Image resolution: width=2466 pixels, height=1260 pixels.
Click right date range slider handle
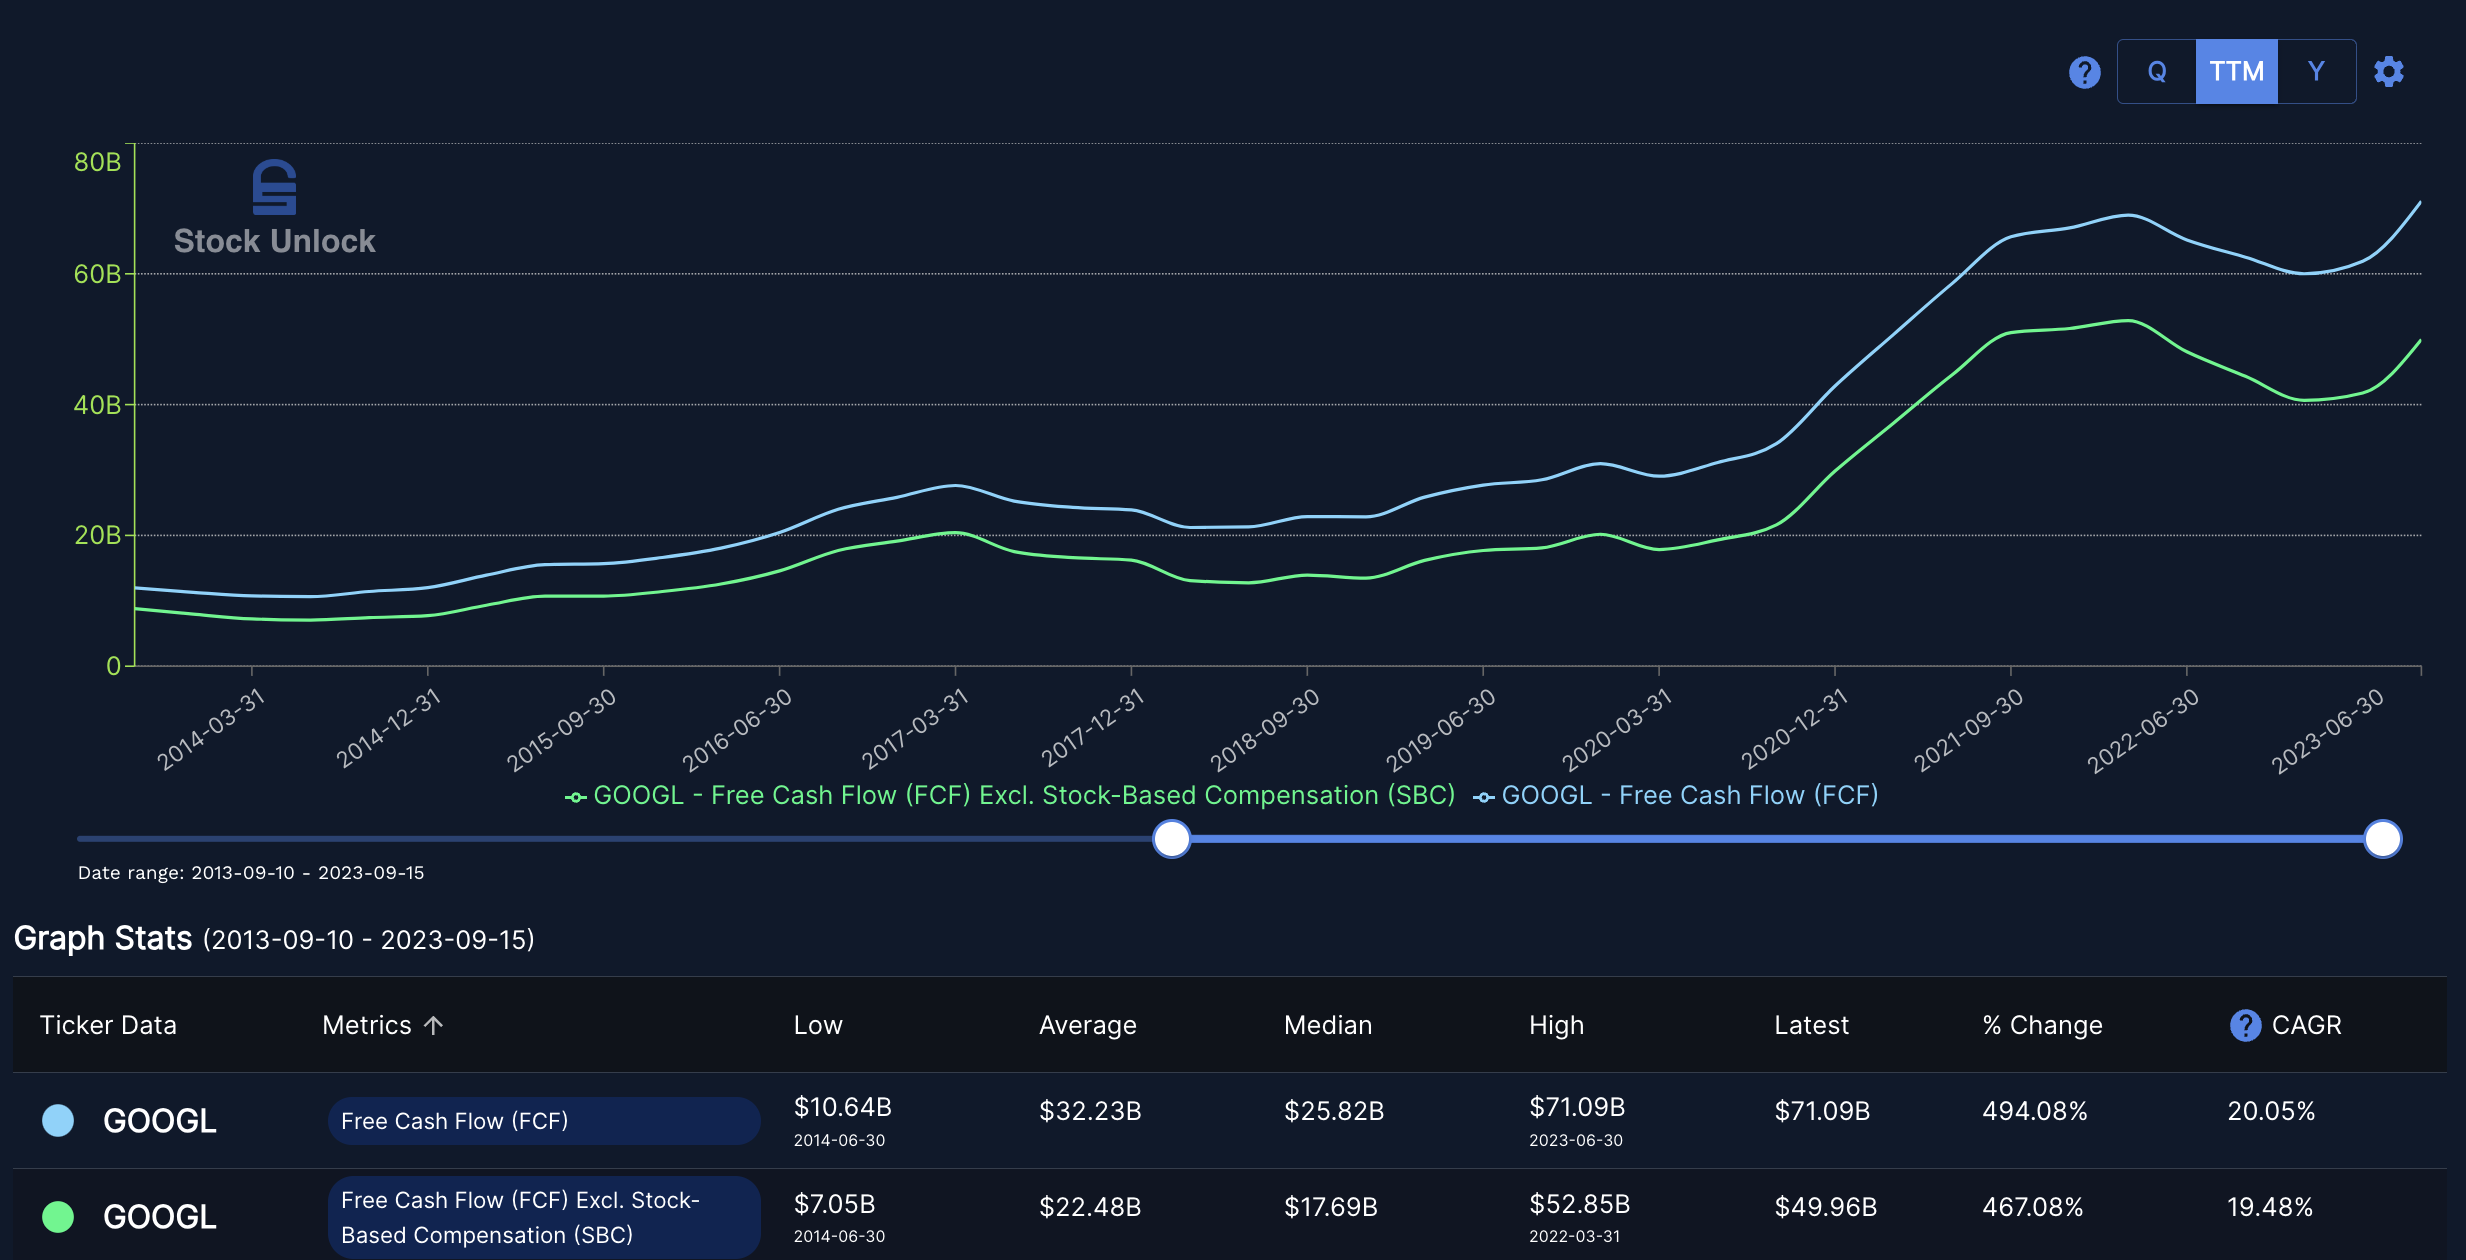point(2382,839)
